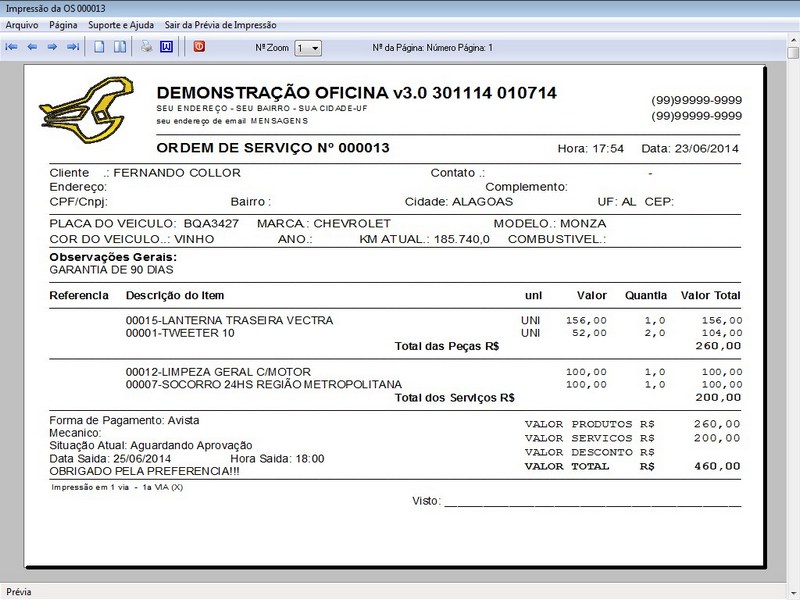Open the Arquivo menu
Screen dimensions: 800x600
[x=22, y=25]
